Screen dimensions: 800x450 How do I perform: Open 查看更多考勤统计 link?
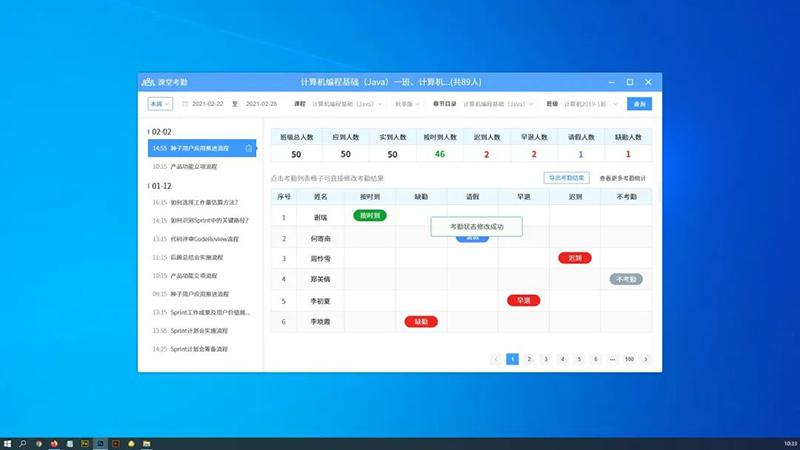pyautogui.click(x=624, y=178)
